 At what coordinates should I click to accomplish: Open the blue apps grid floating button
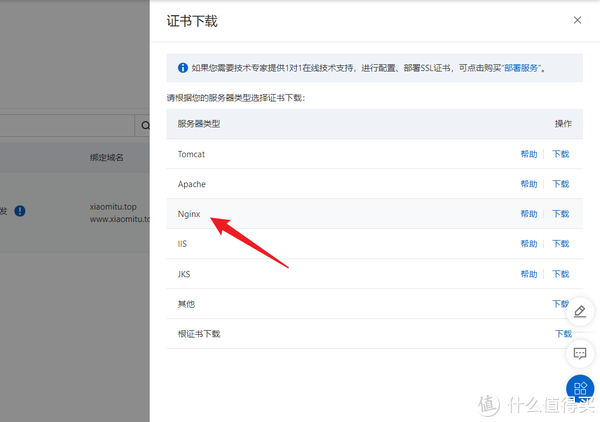tap(580, 389)
